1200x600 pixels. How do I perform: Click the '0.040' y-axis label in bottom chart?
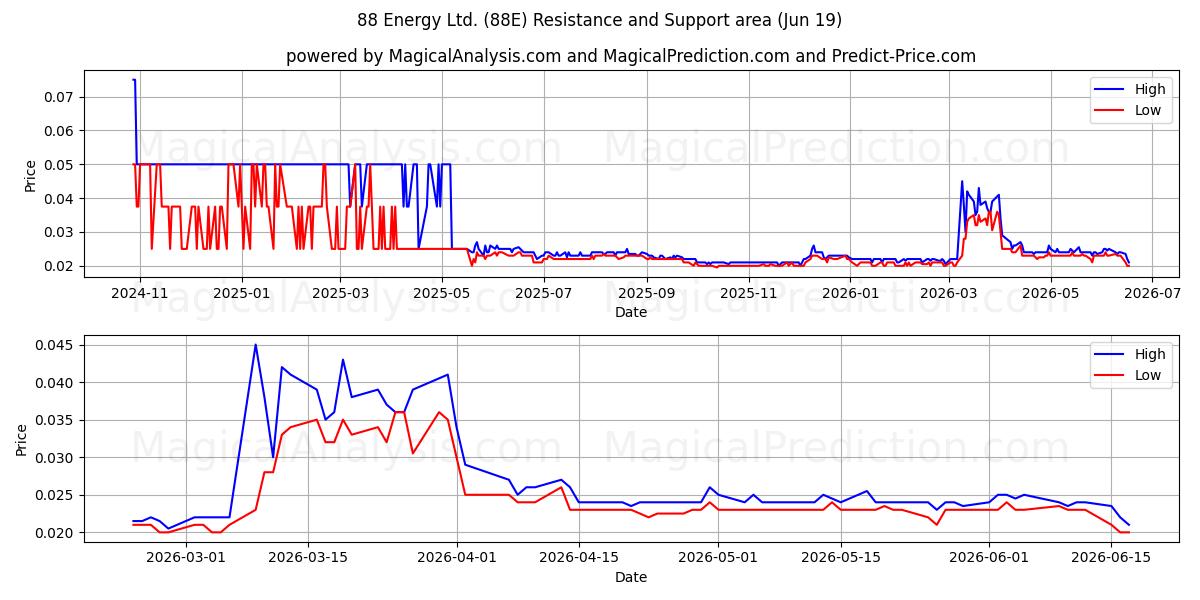[56, 383]
